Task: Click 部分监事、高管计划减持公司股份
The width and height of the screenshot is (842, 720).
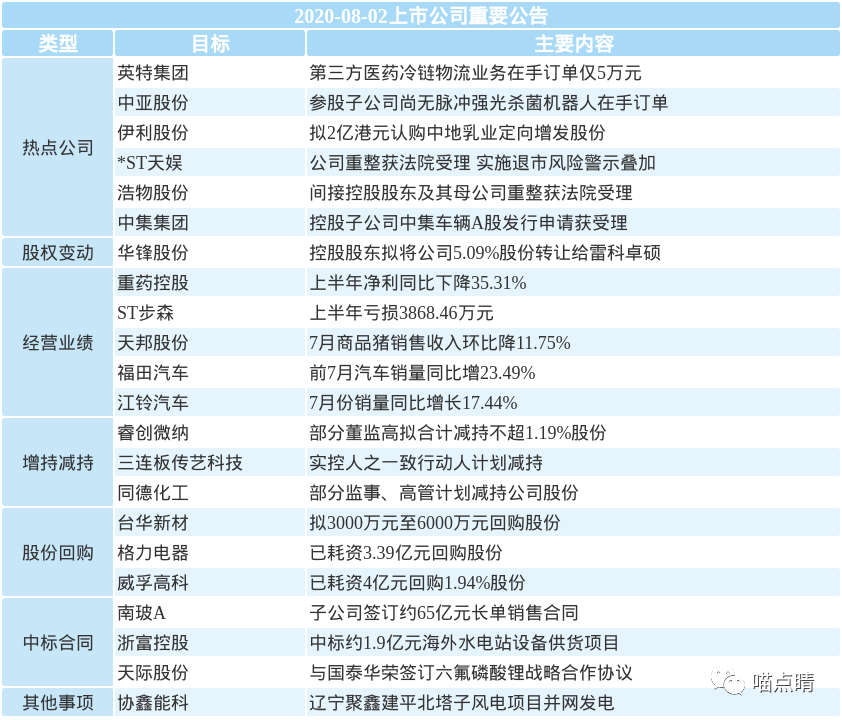Action: pyautogui.click(x=444, y=492)
